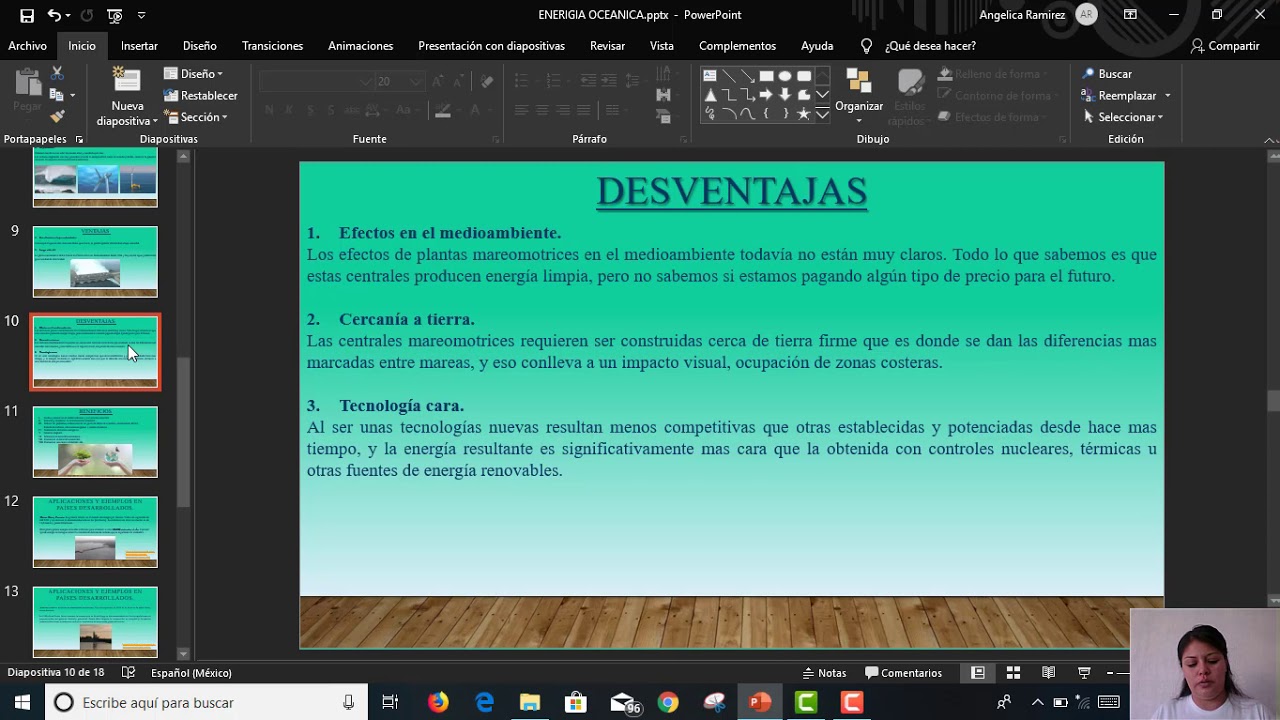Select the freeform scribble shape
1280x720 pixels.
tap(710, 114)
